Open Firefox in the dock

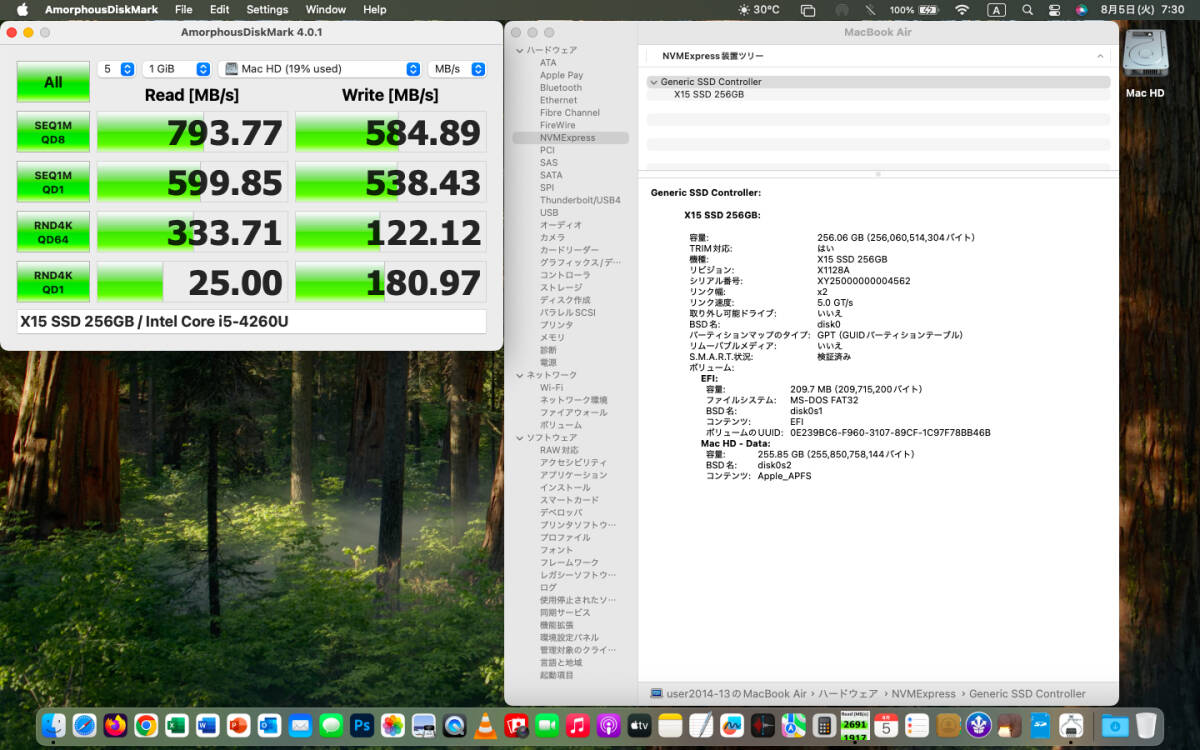(x=115, y=725)
